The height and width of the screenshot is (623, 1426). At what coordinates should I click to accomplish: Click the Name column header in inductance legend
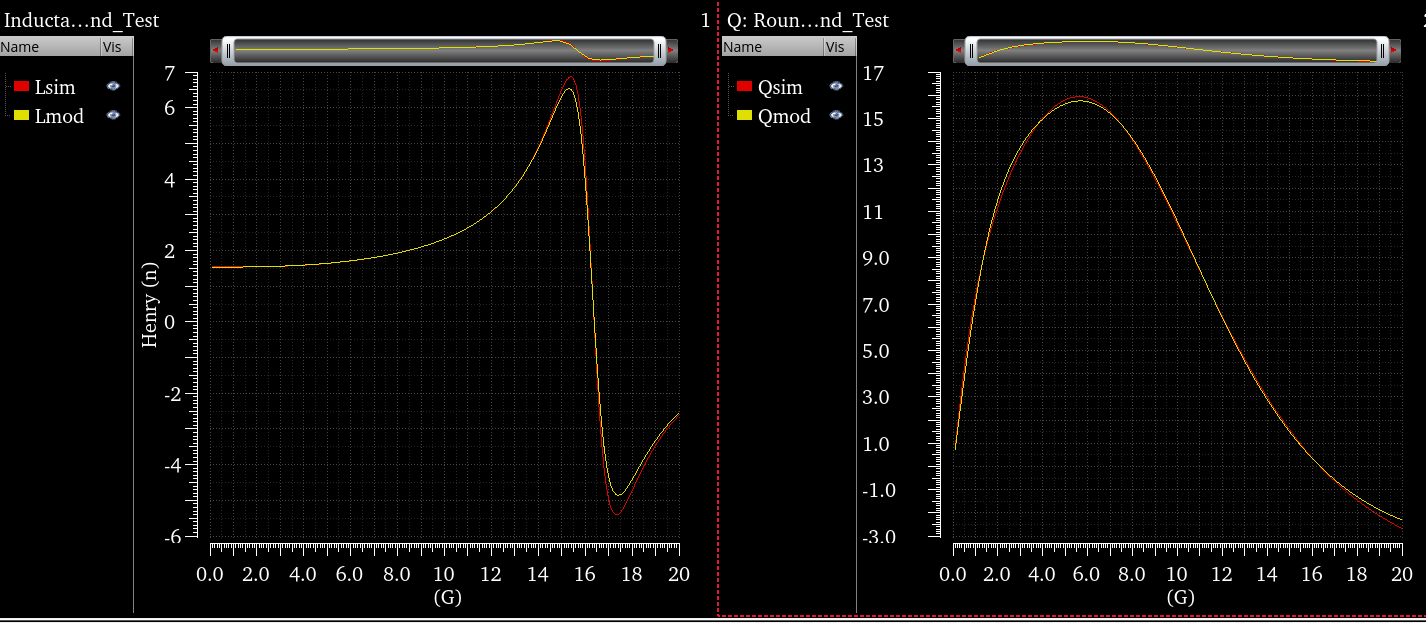[50, 47]
